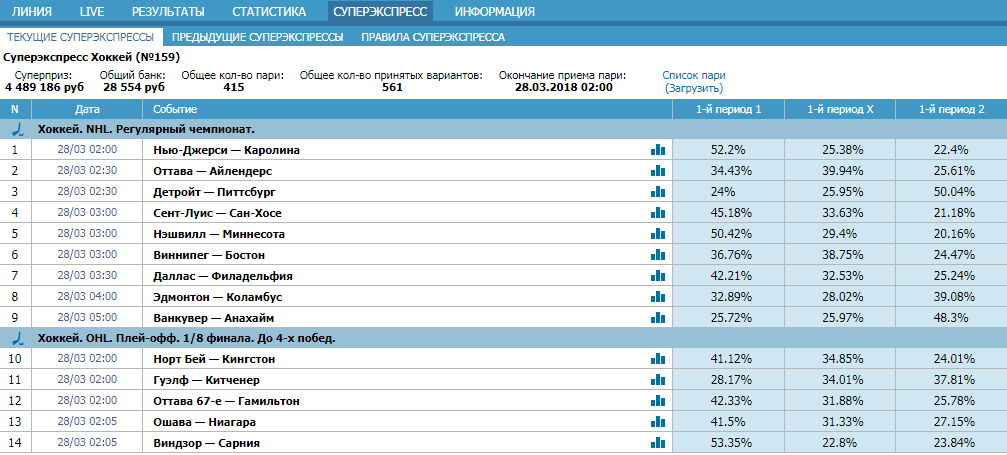Open the ИНФОРМАЦИЯ tab
This screenshot has height=455, width=1007.
pos(495,12)
